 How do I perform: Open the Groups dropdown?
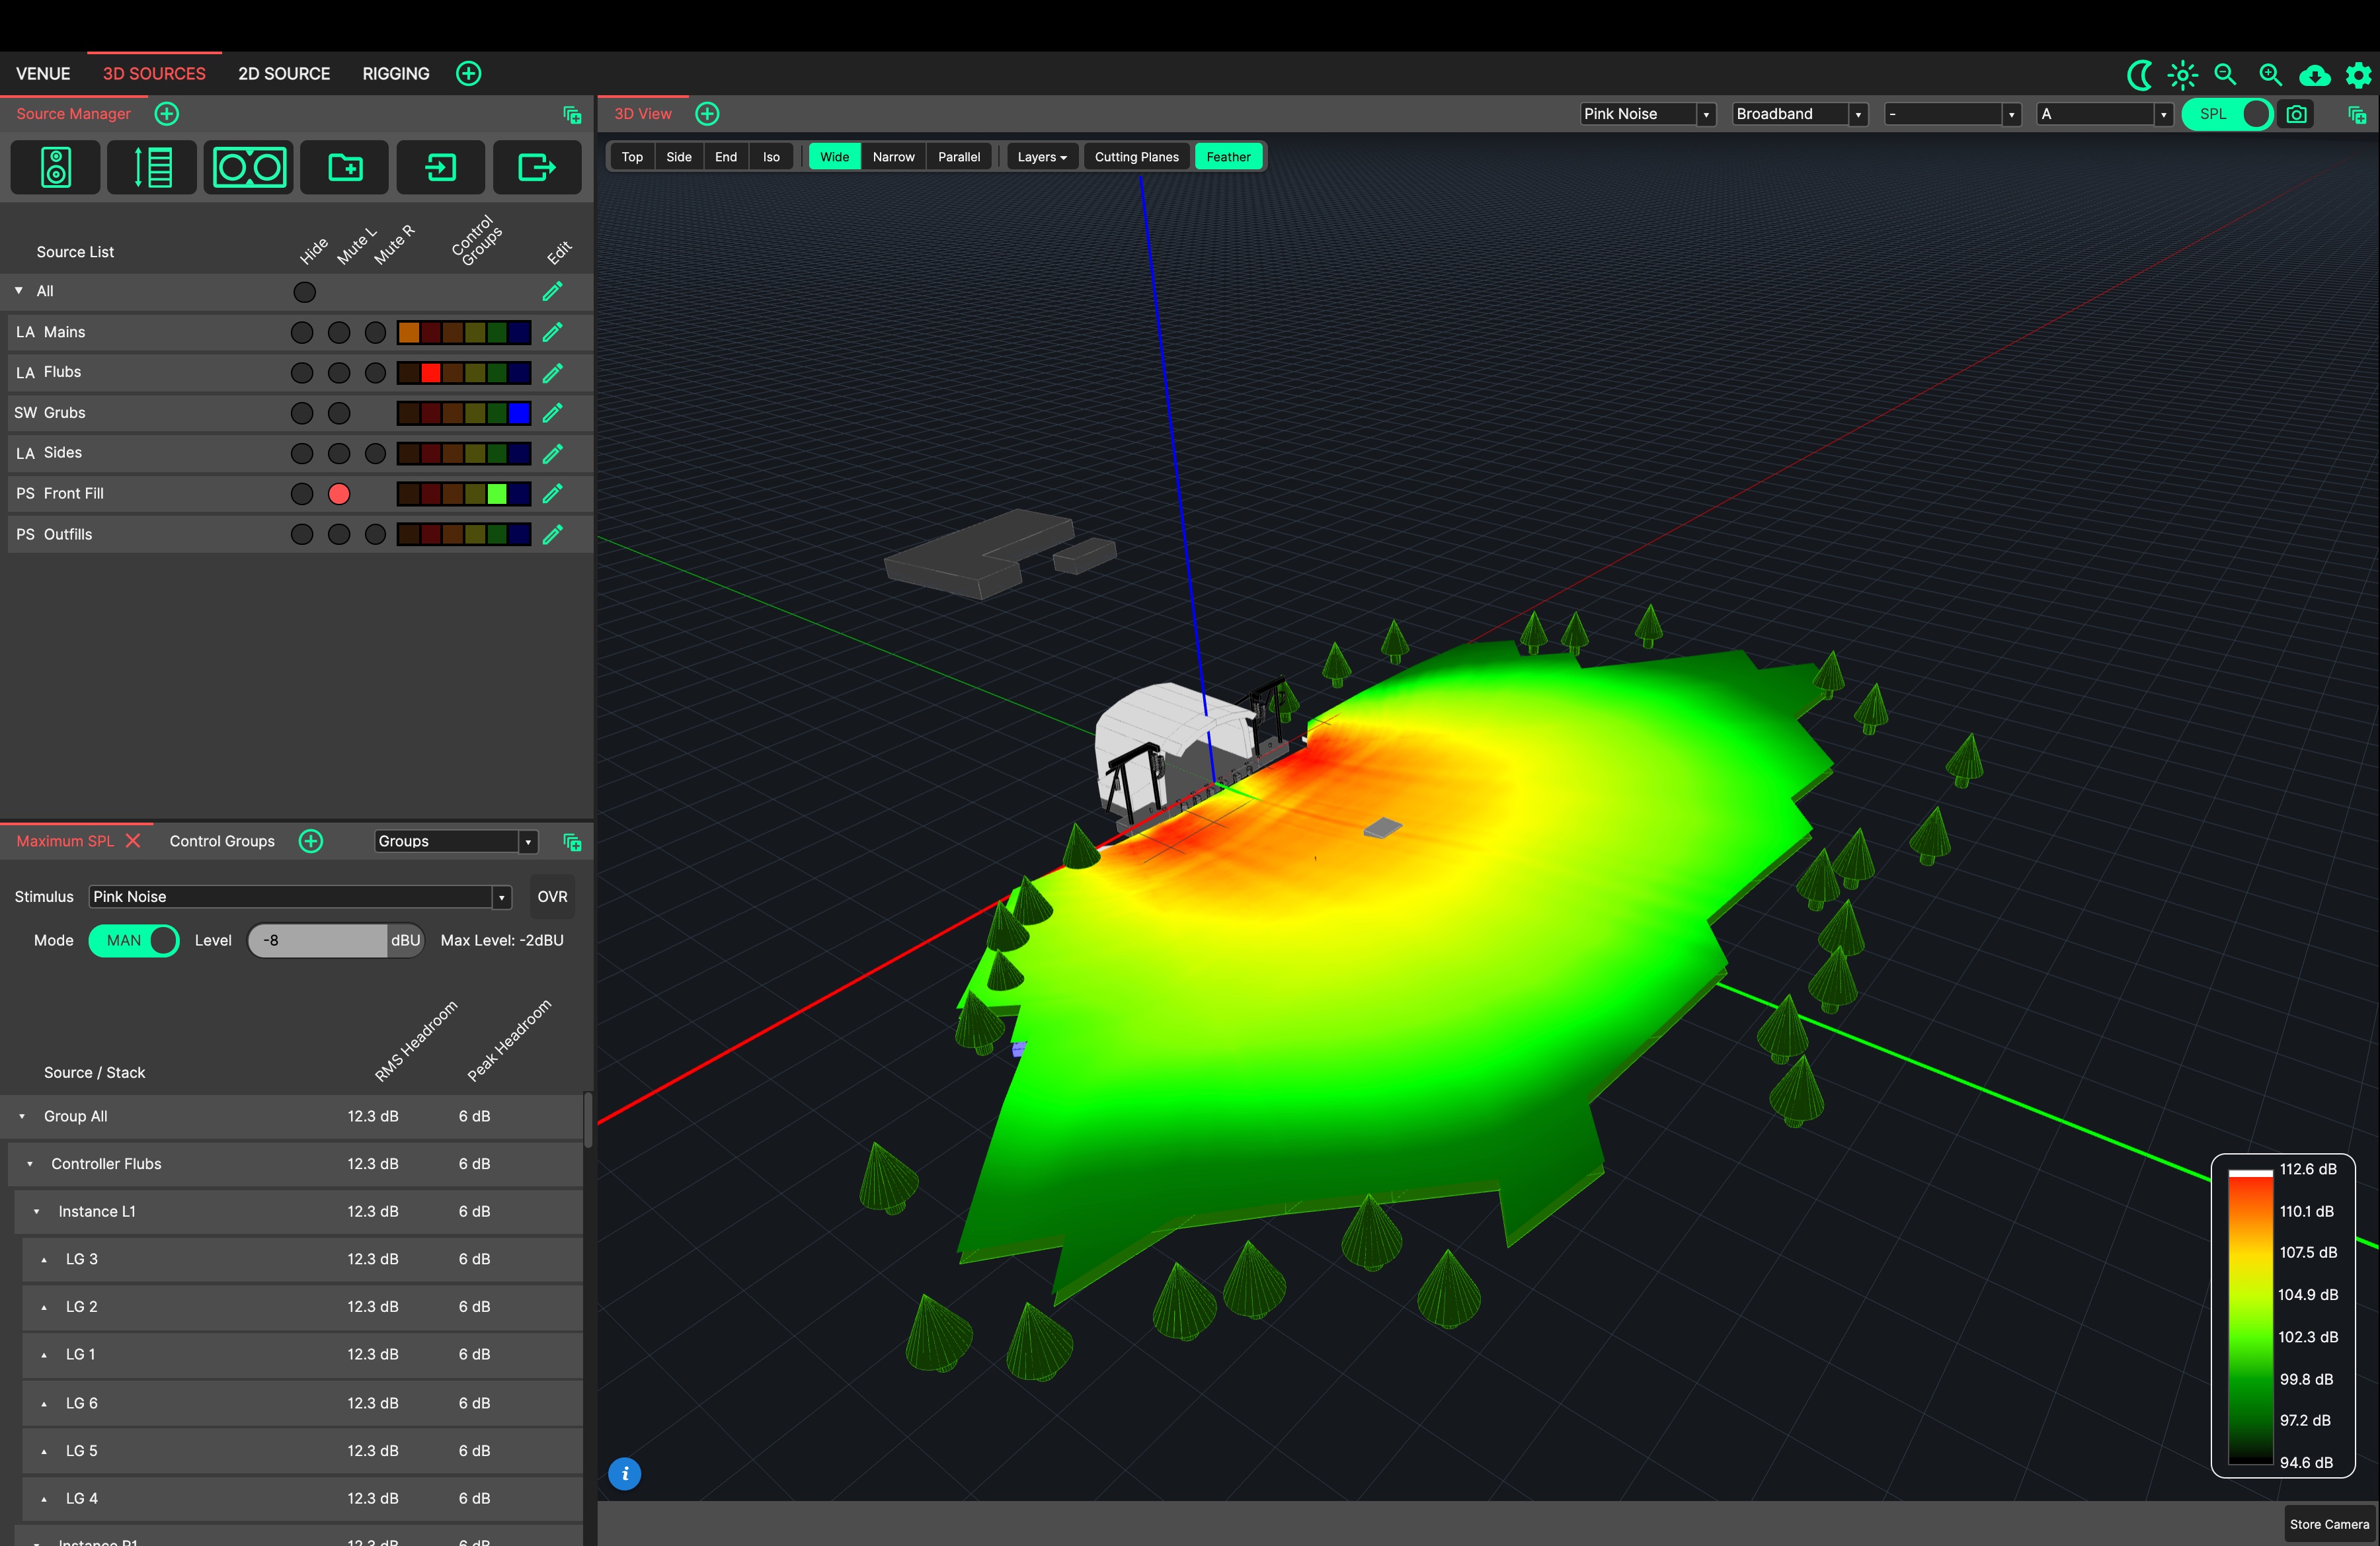click(x=456, y=842)
